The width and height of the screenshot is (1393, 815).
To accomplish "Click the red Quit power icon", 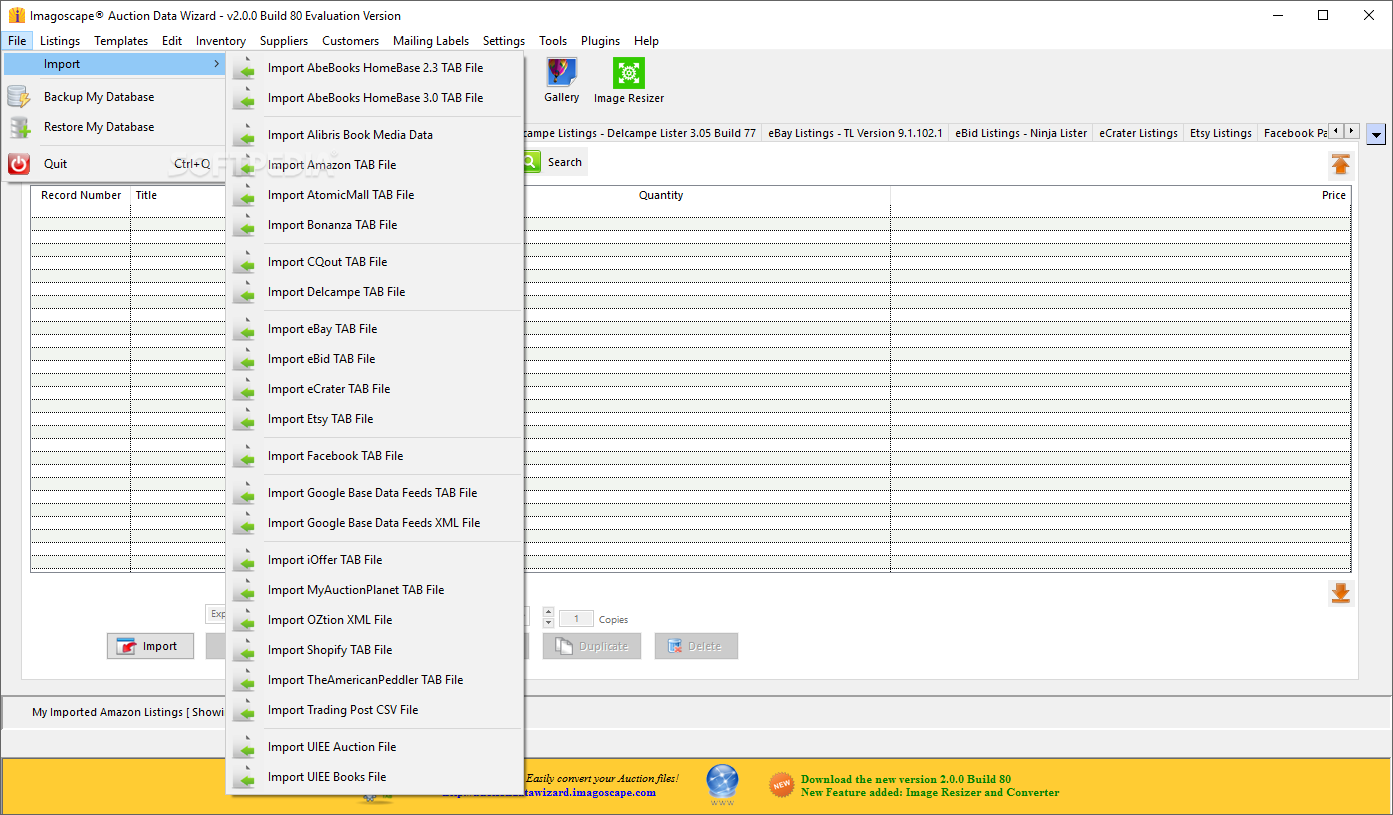I will [x=19, y=164].
